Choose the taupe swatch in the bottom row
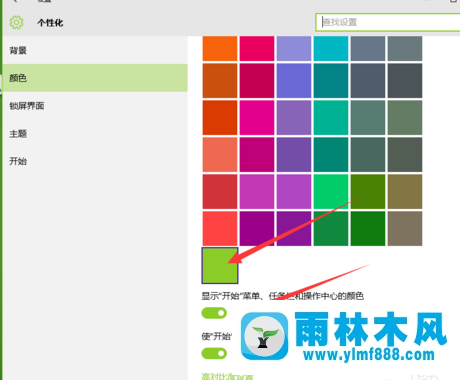 pos(405,229)
